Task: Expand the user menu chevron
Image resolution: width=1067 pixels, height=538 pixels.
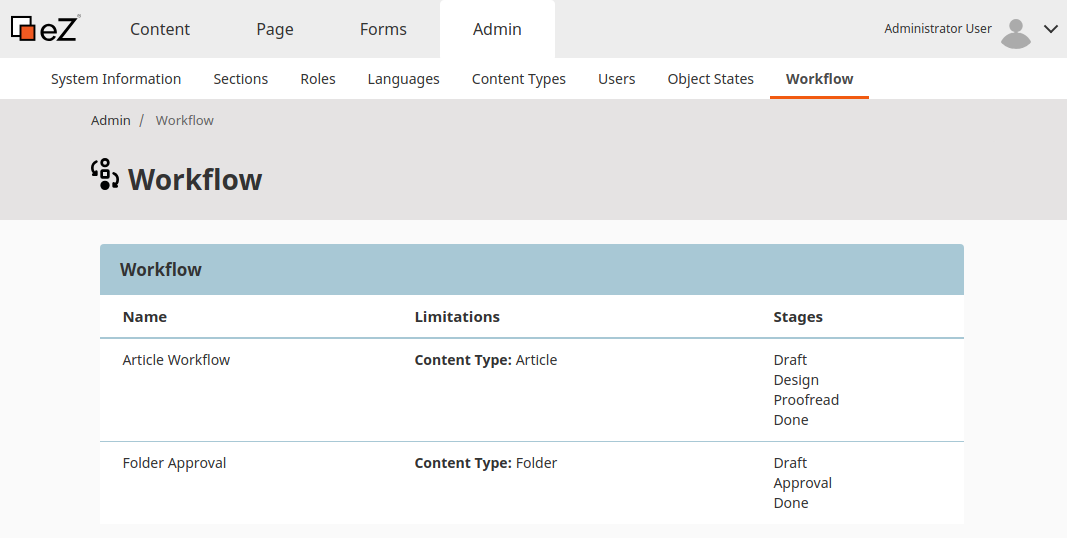Action: (1051, 29)
